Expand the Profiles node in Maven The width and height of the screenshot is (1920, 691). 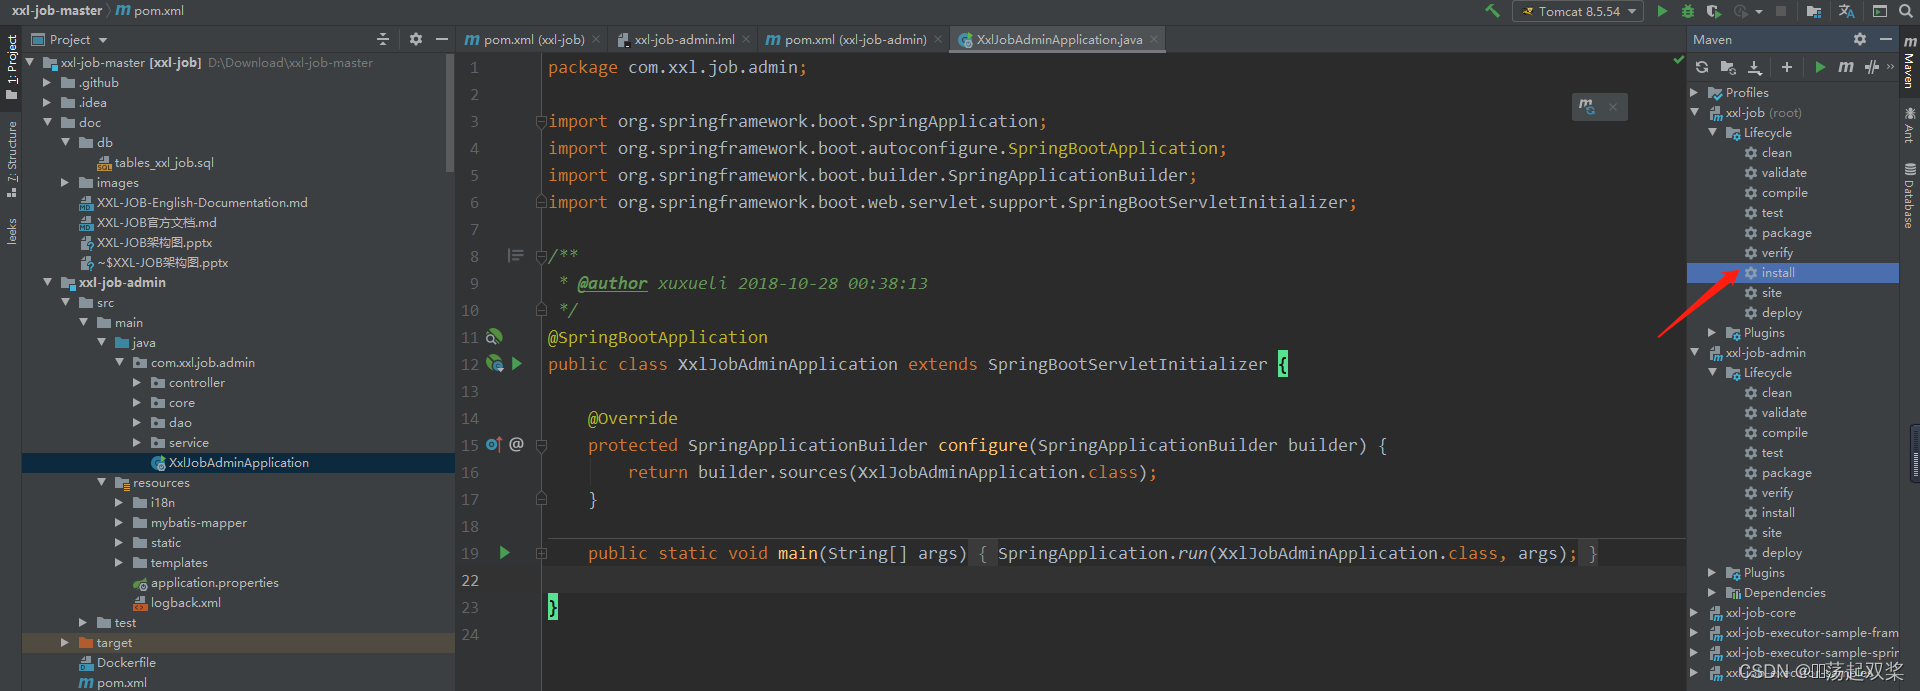click(1694, 93)
